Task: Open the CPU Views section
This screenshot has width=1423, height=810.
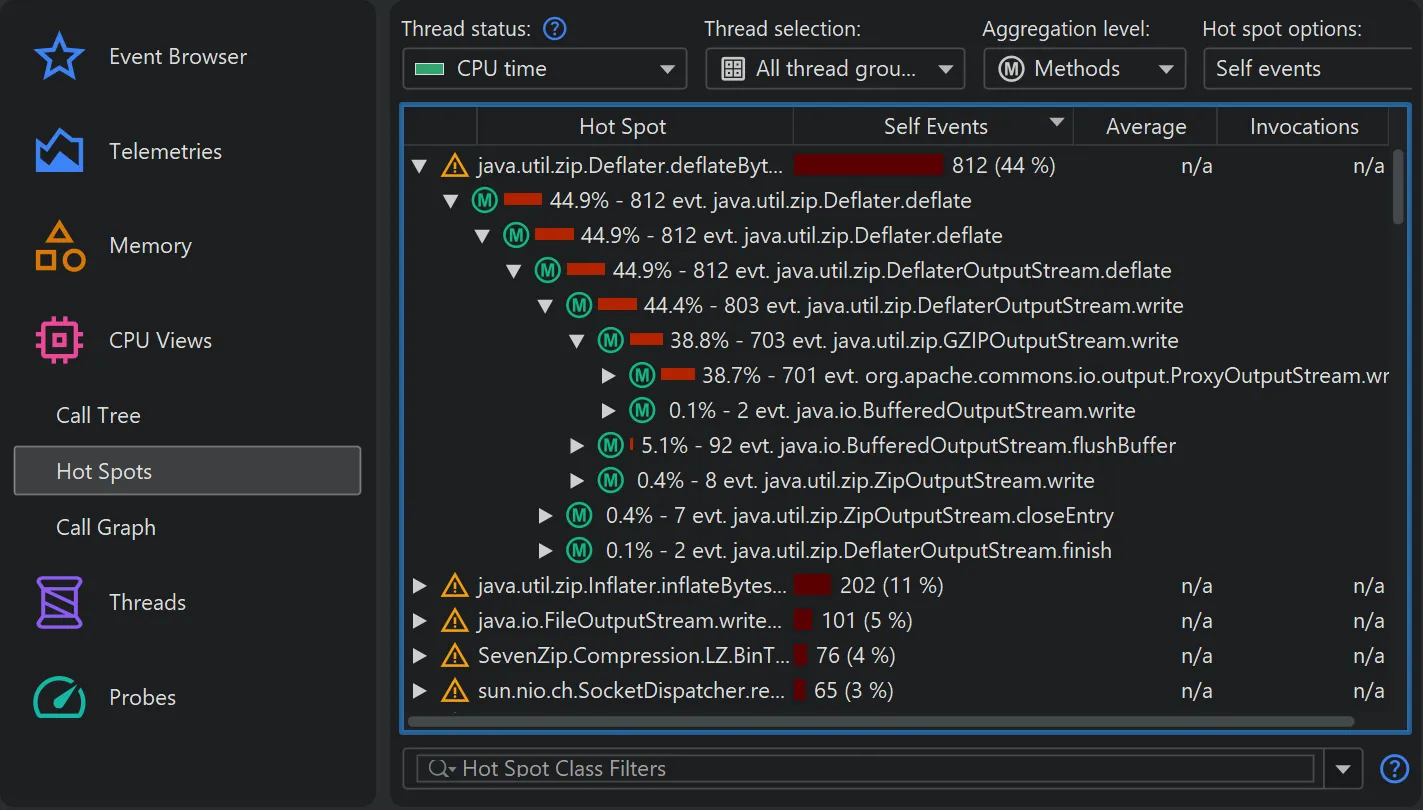Action: click(x=160, y=340)
